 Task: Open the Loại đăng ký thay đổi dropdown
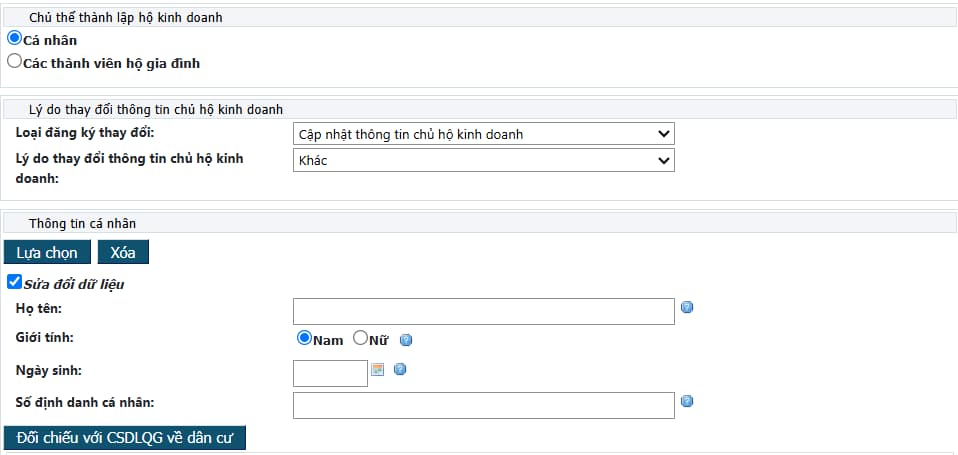pyautogui.click(x=484, y=134)
